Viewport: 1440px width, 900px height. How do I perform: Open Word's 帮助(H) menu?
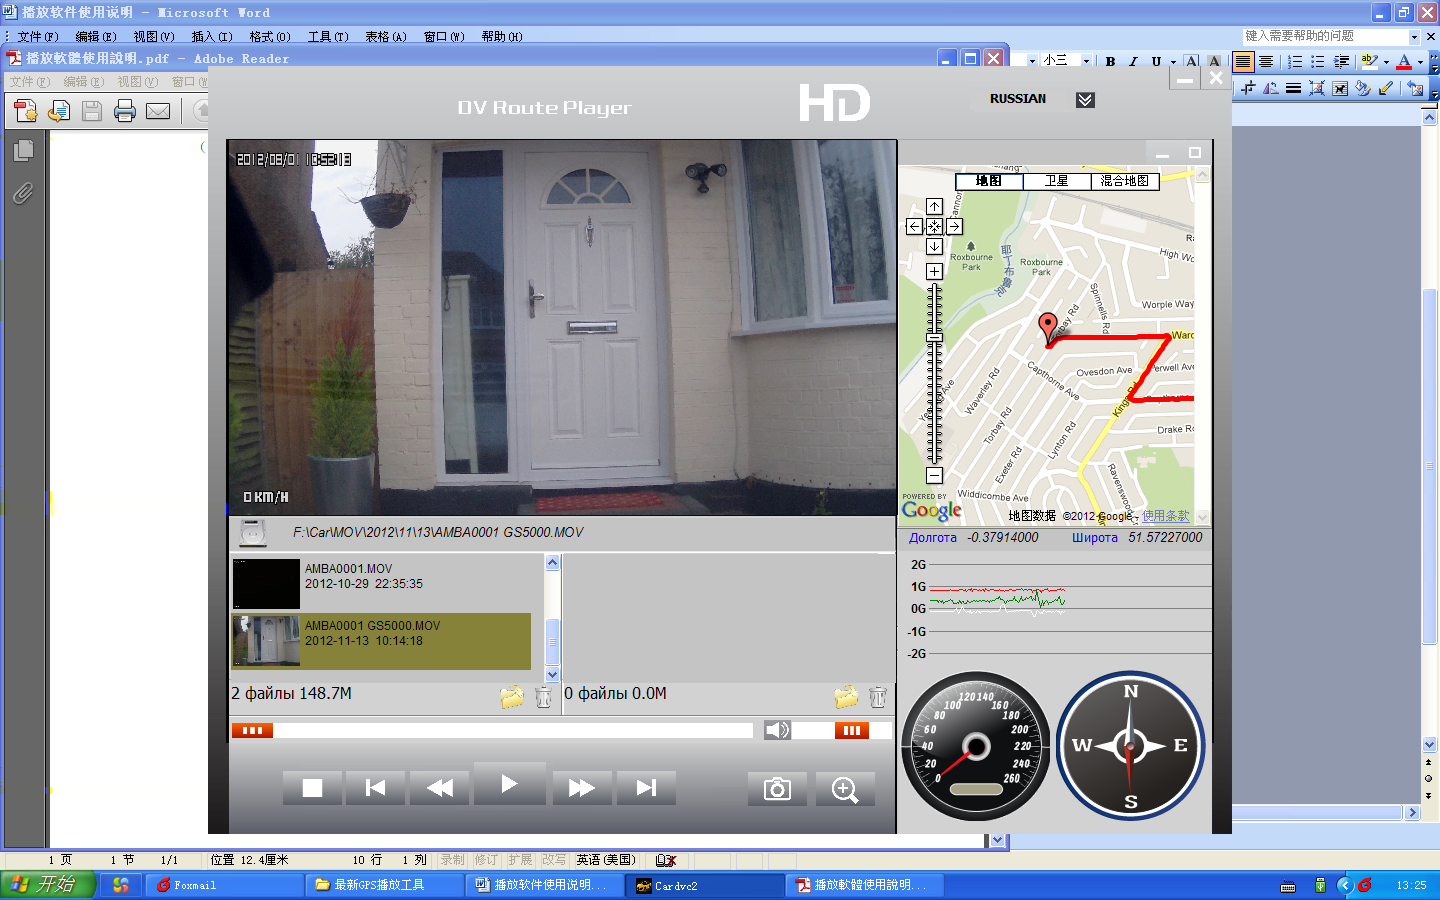pyautogui.click(x=502, y=37)
